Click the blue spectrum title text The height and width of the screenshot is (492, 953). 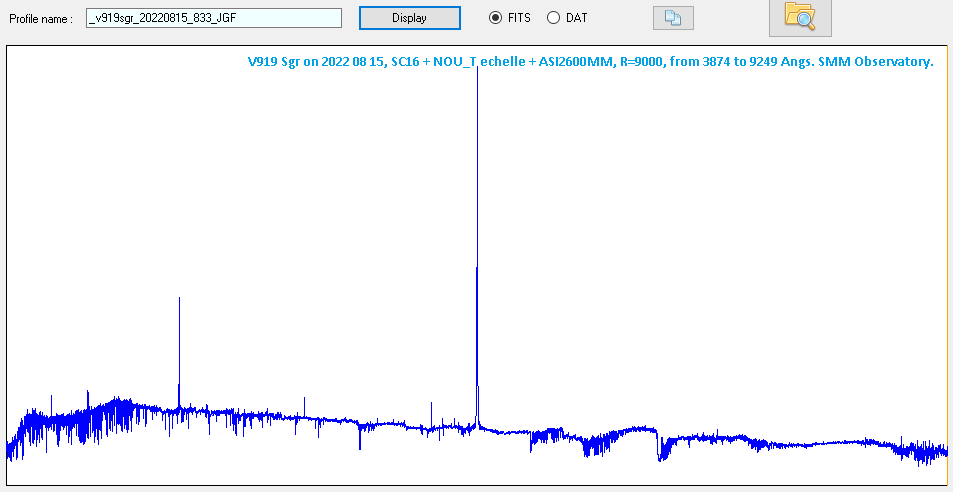[590, 62]
